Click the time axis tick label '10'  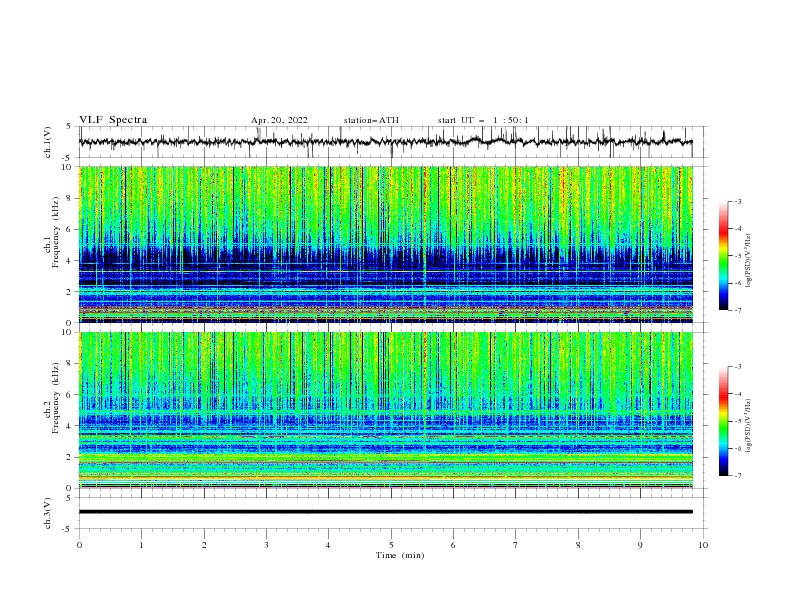click(x=703, y=545)
